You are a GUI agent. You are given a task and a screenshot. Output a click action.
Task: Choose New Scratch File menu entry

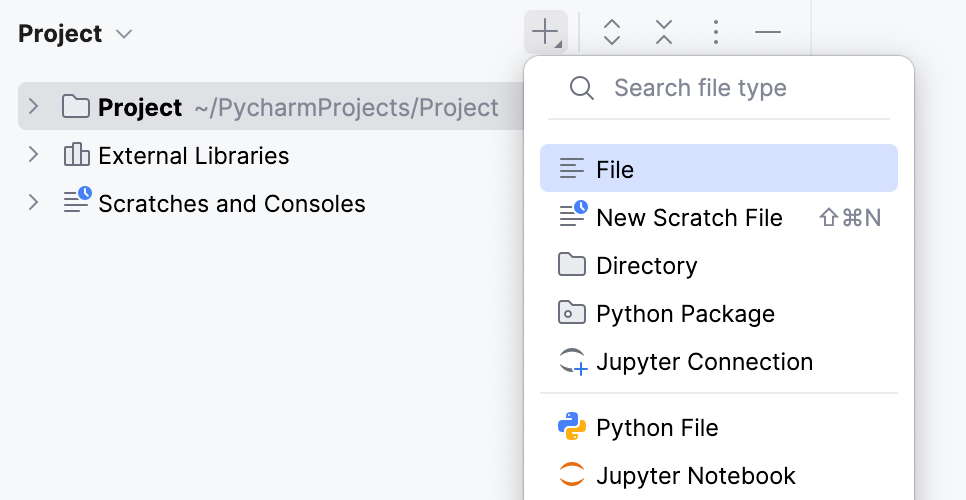690,218
